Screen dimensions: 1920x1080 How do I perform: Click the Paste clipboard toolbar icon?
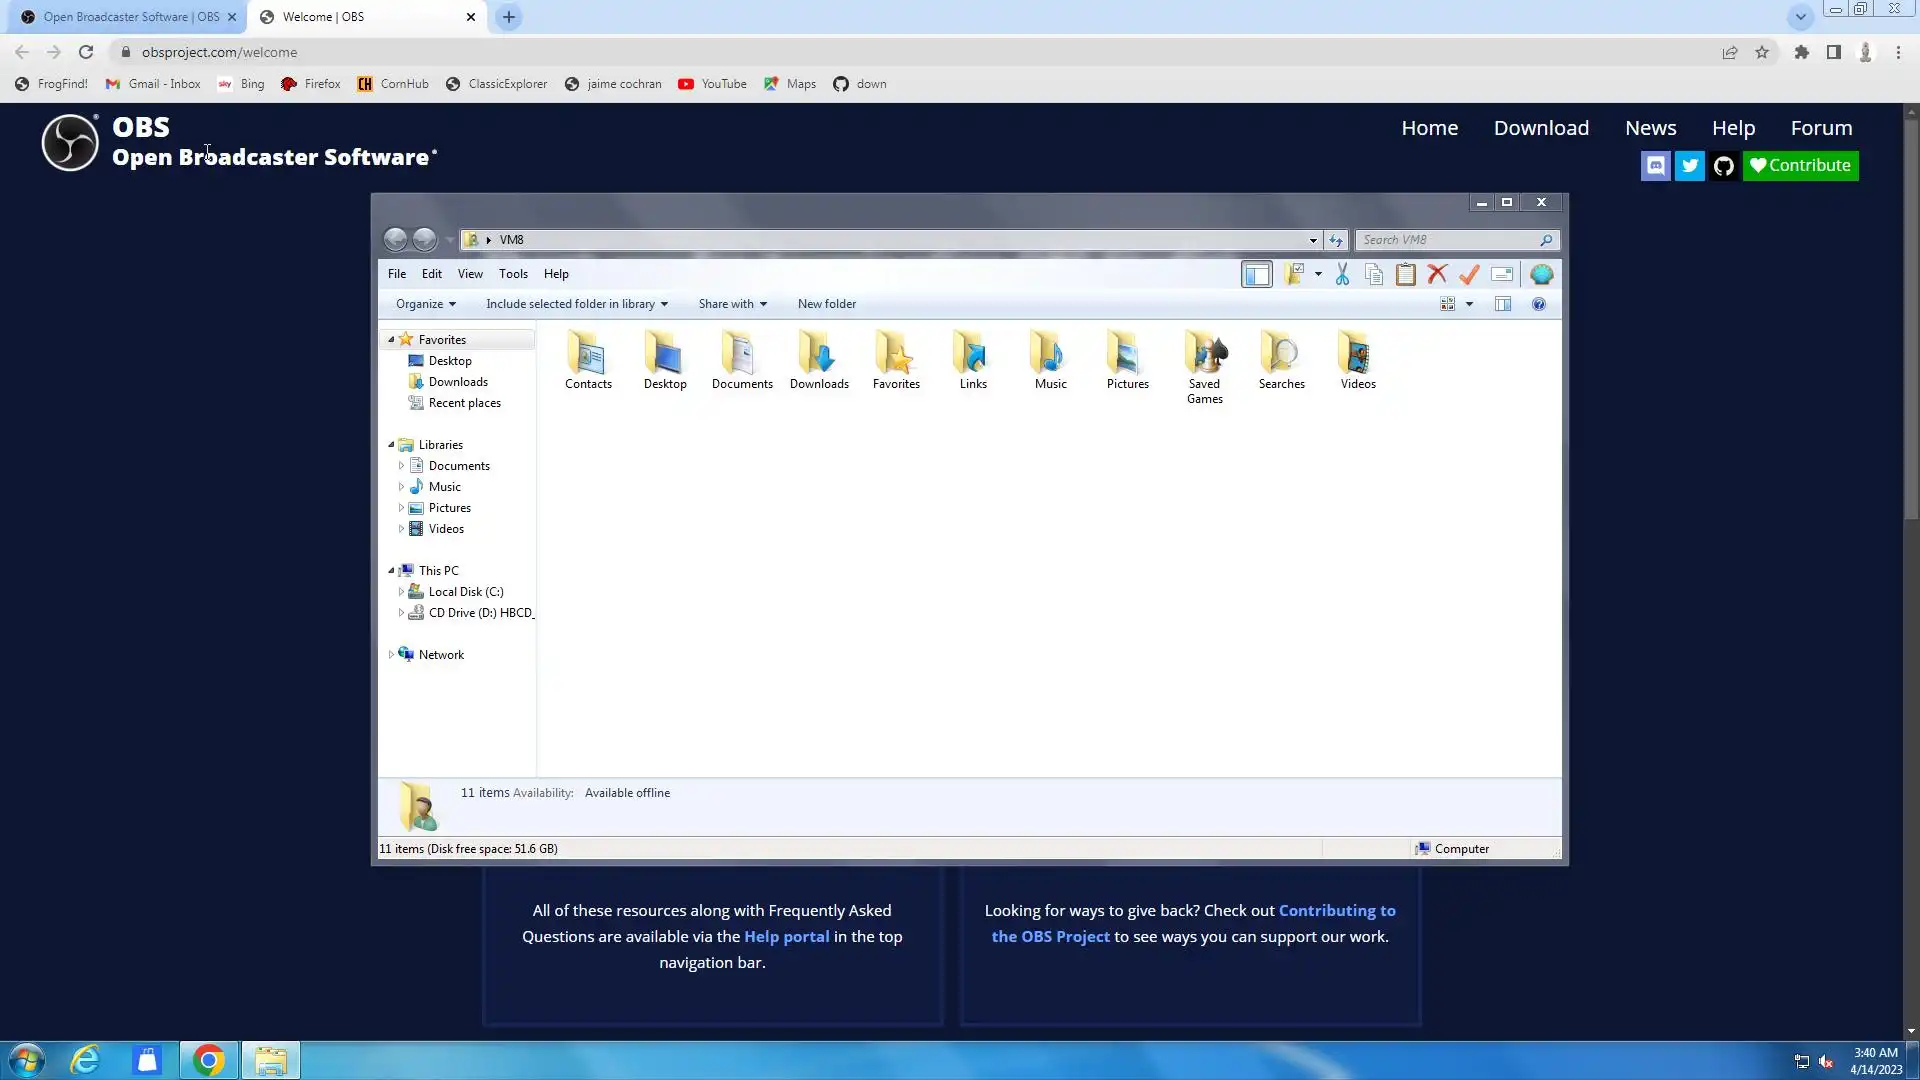pyautogui.click(x=1406, y=274)
